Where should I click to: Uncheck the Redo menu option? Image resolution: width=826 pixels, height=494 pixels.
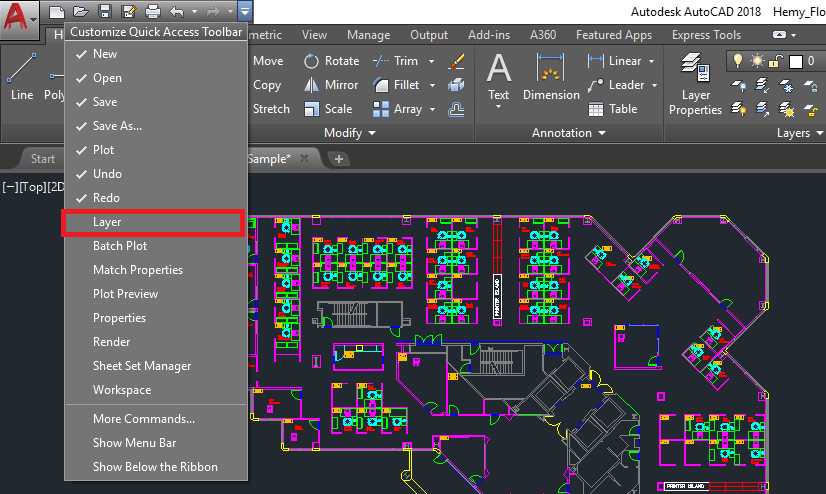click(x=106, y=198)
